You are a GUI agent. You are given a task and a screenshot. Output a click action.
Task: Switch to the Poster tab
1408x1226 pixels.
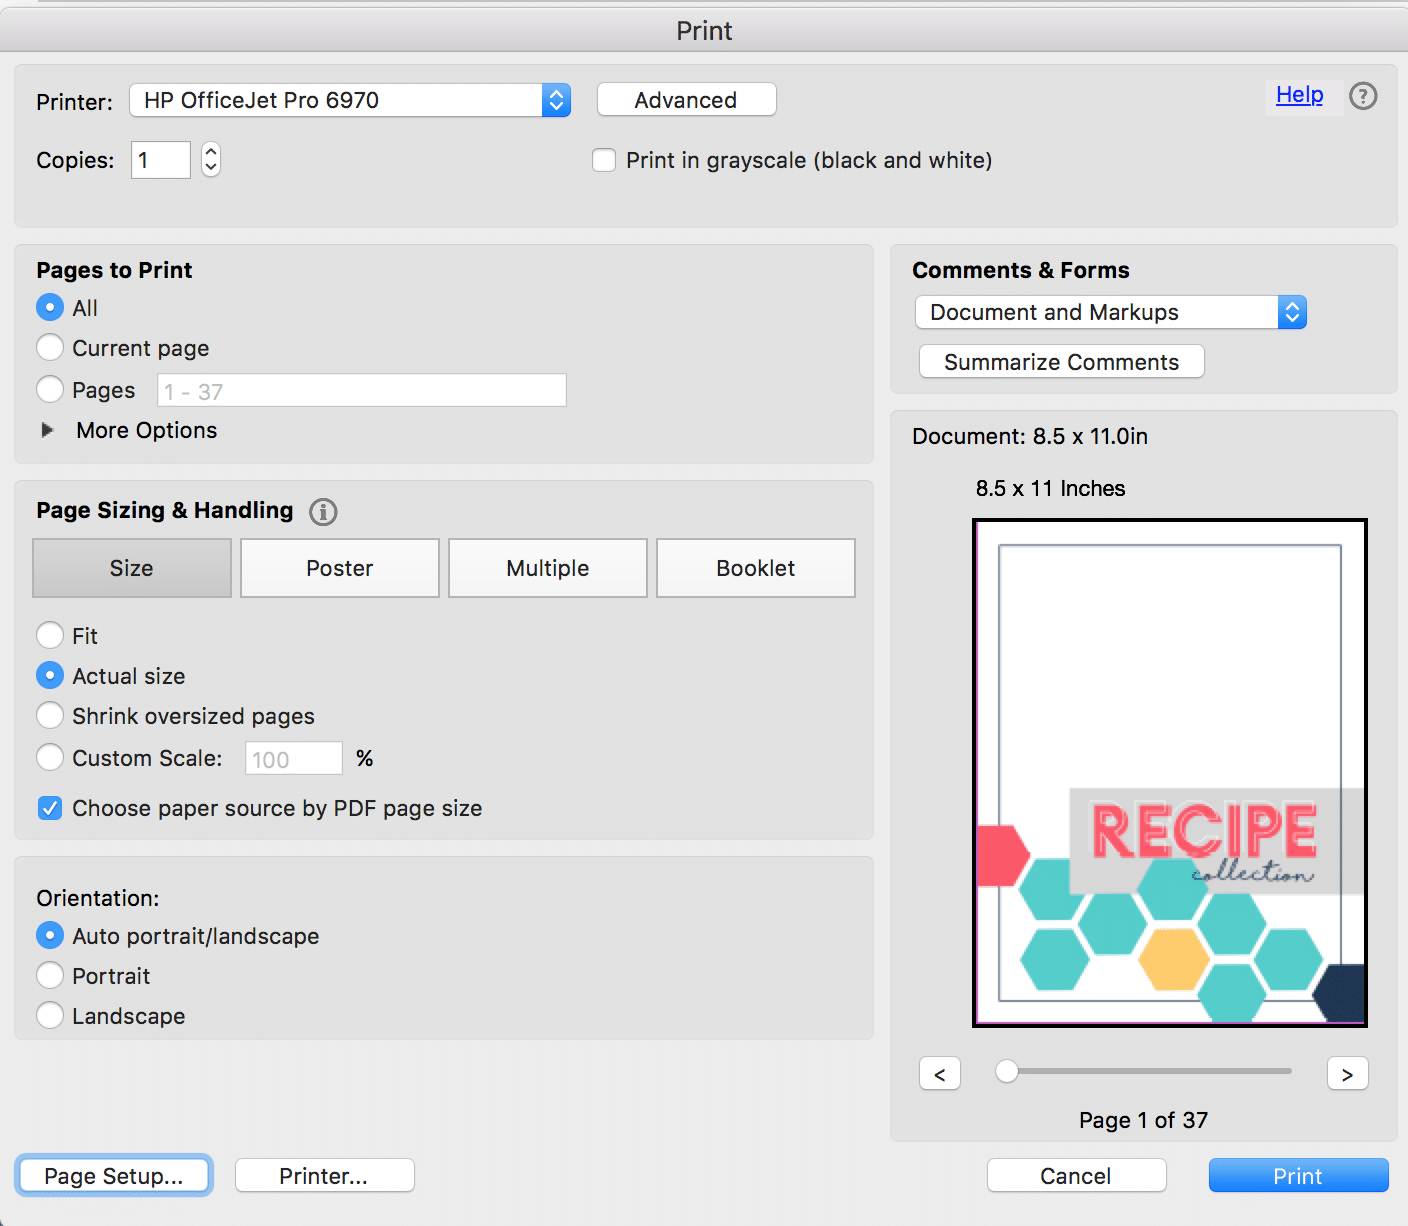(x=340, y=568)
